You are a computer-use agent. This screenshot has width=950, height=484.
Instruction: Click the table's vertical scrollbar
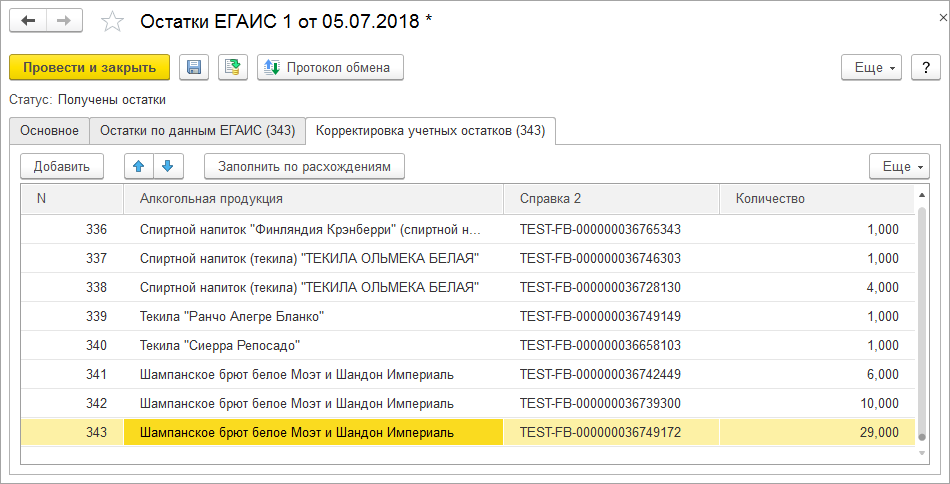(921, 320)
